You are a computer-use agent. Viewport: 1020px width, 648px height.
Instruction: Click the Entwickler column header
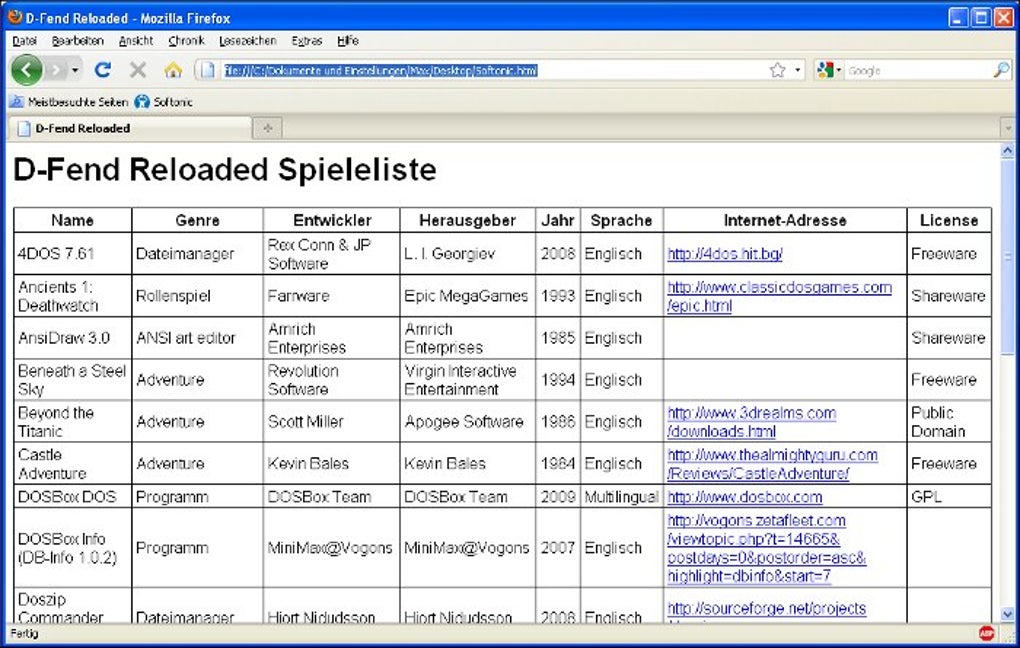click(332, 220)
